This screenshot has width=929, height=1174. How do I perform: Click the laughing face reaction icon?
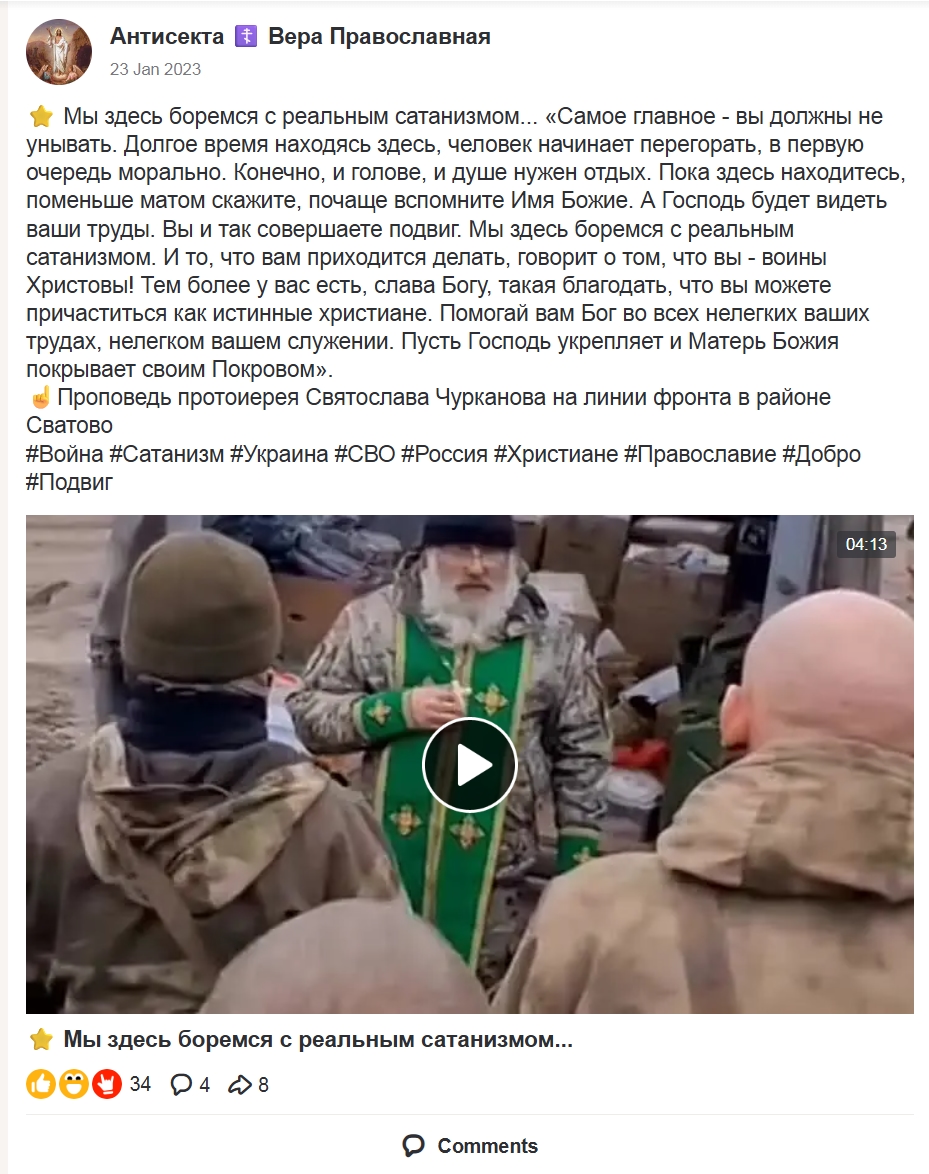73,1083
